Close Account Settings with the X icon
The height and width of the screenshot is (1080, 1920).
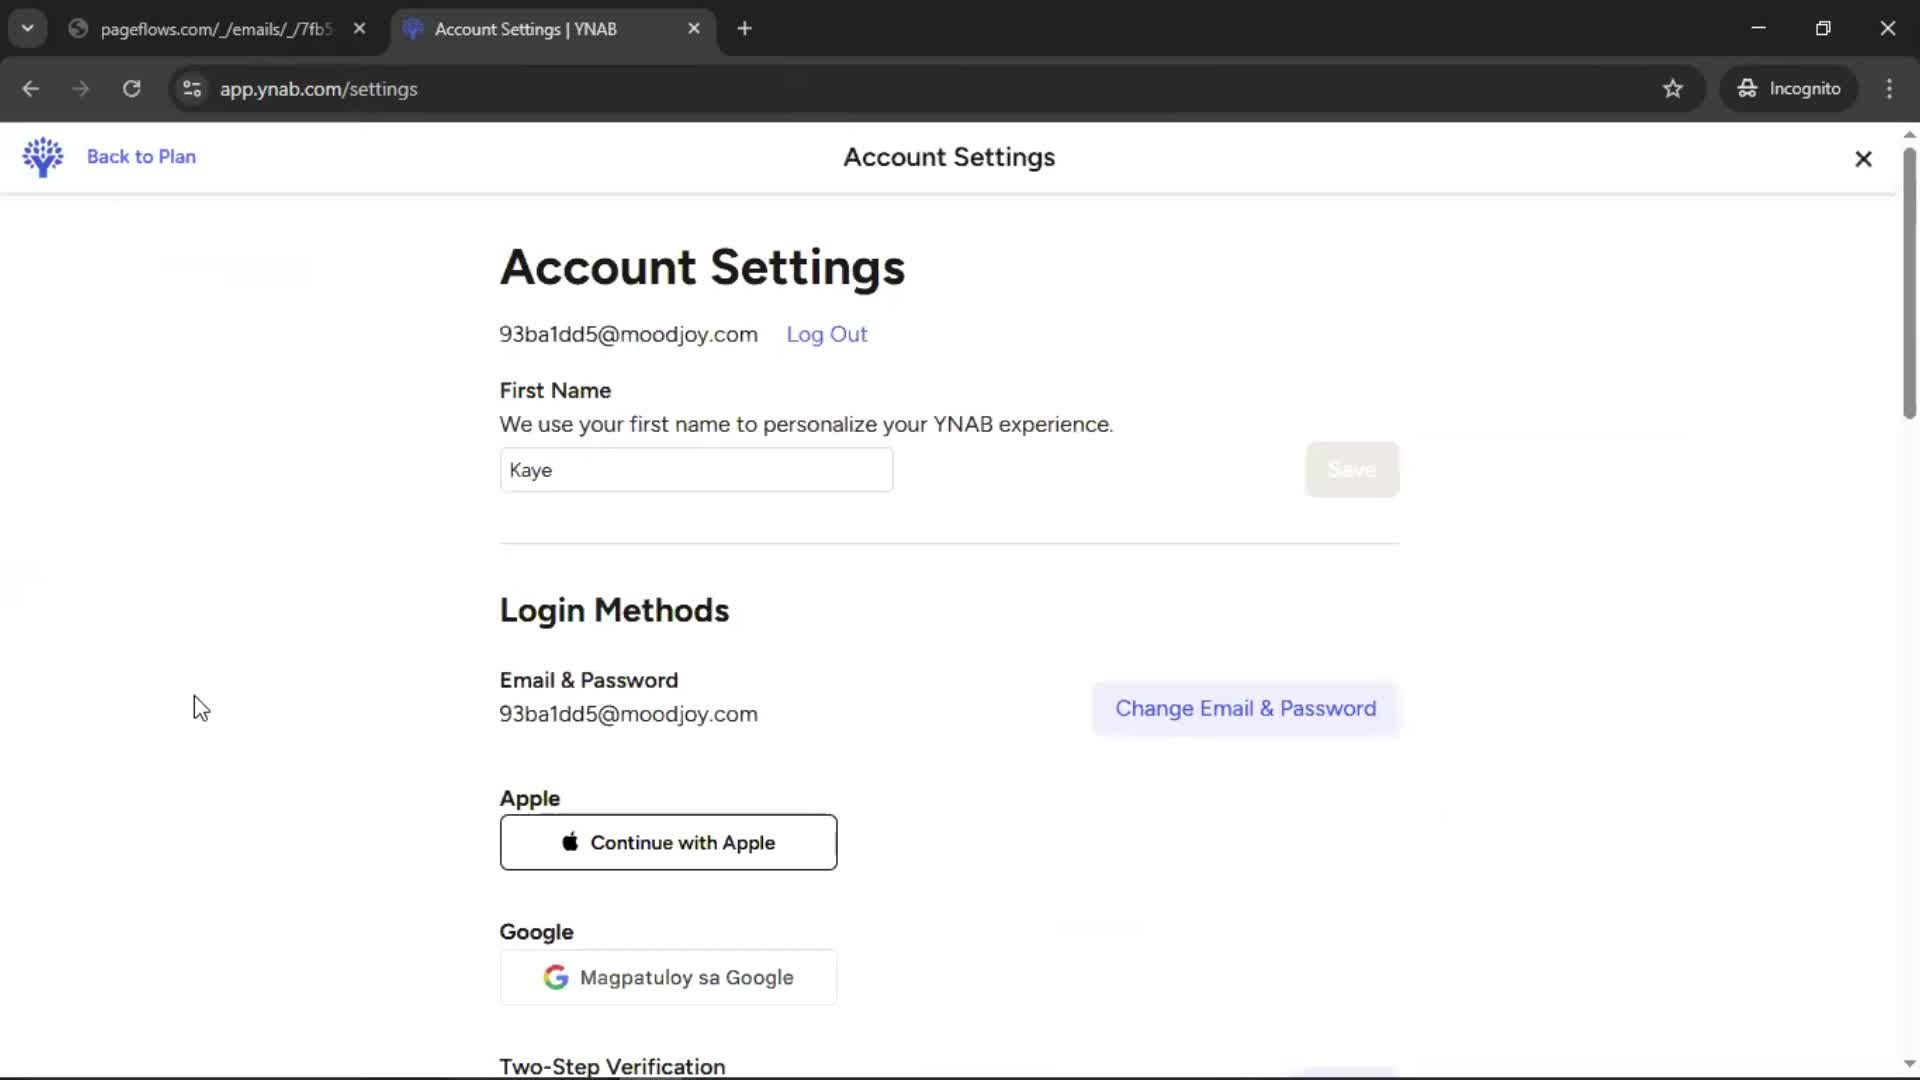pyautogui.click(x=1863, y=159)
